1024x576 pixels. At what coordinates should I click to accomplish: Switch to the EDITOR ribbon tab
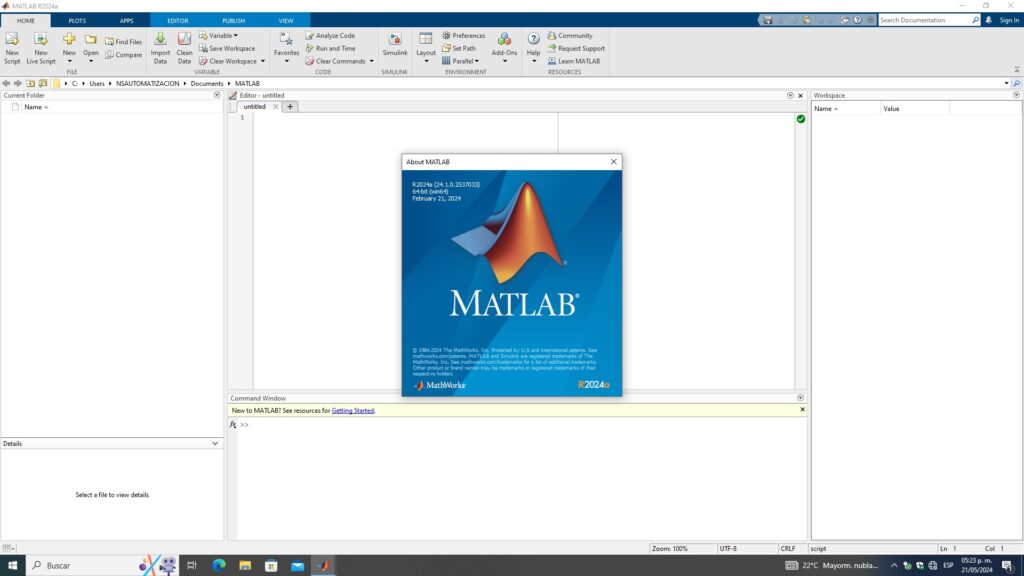pos(177,19)
